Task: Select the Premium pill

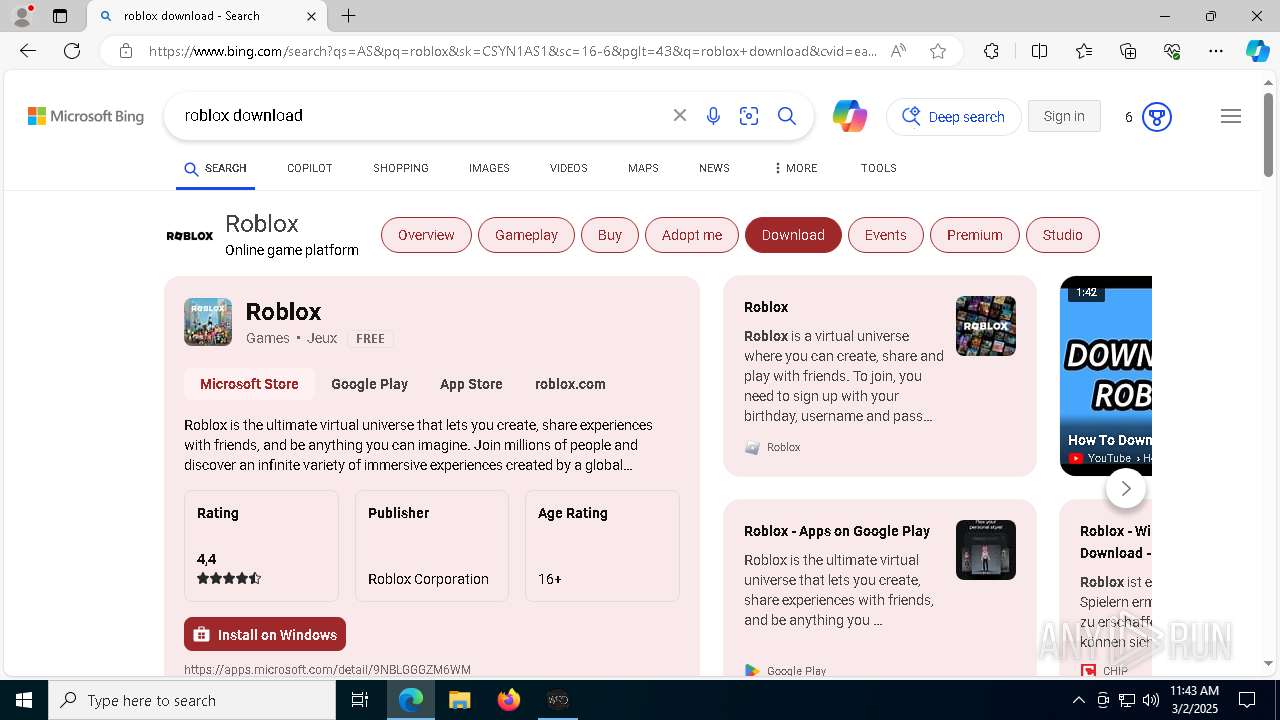Action: (x=975, y=235)
